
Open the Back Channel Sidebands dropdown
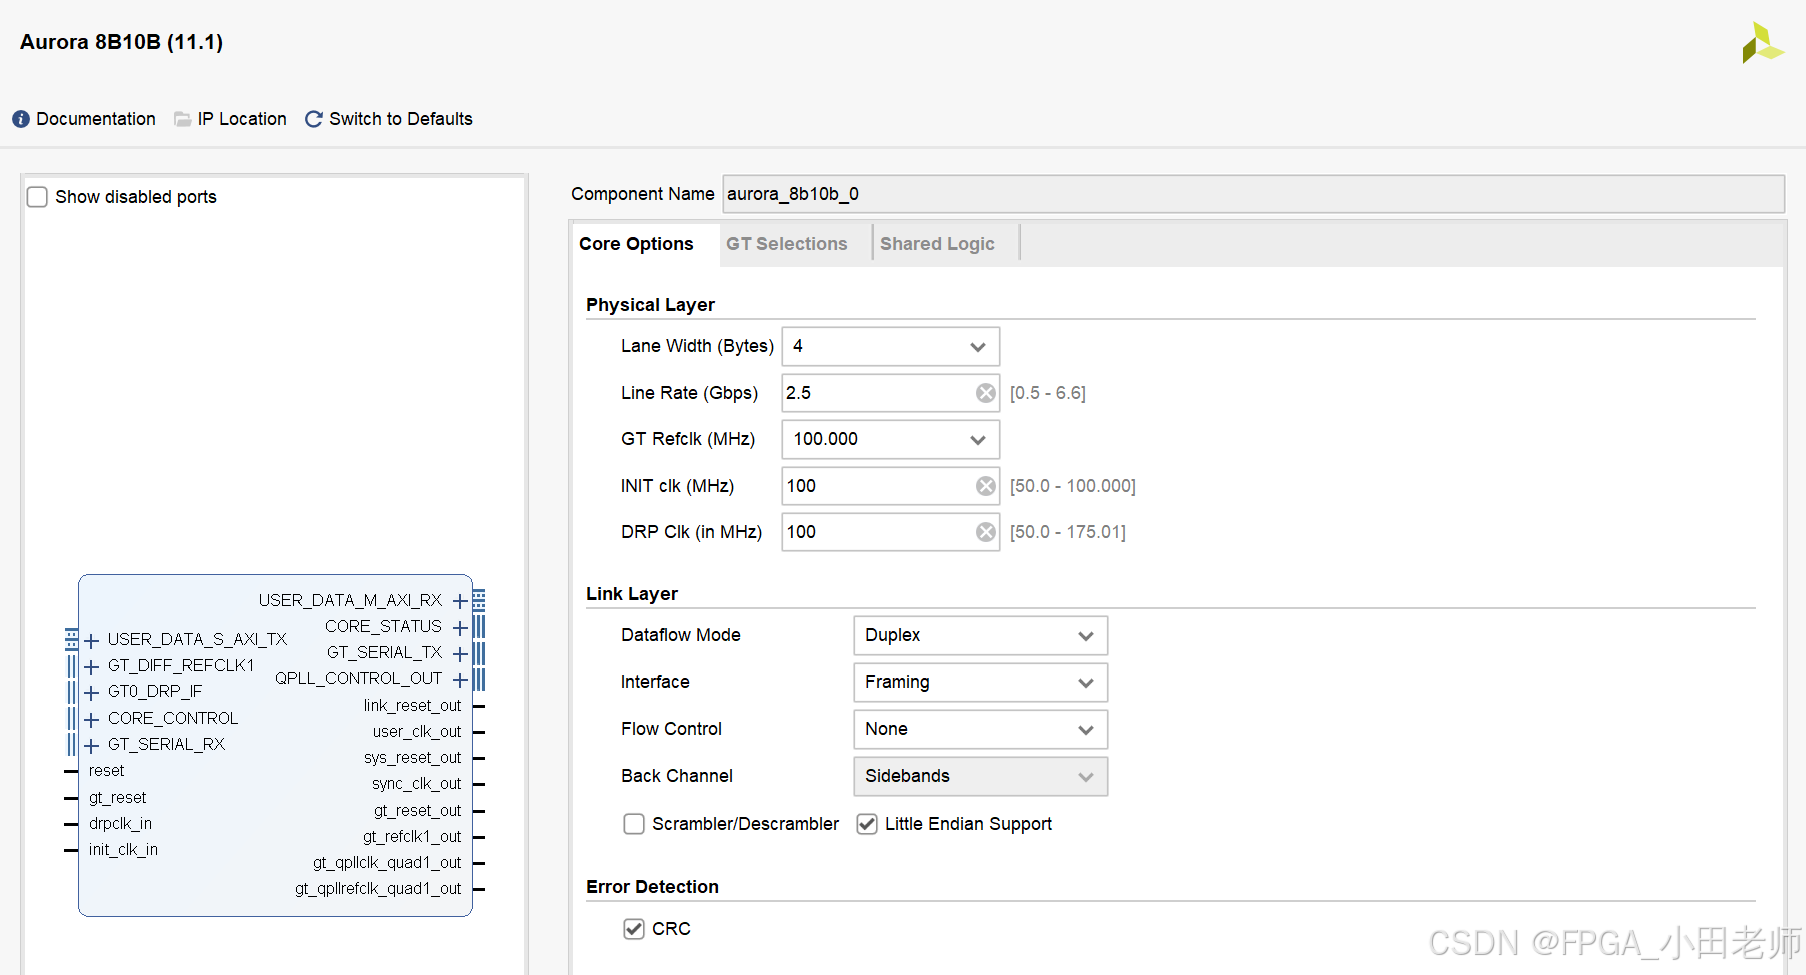(980, 776)
